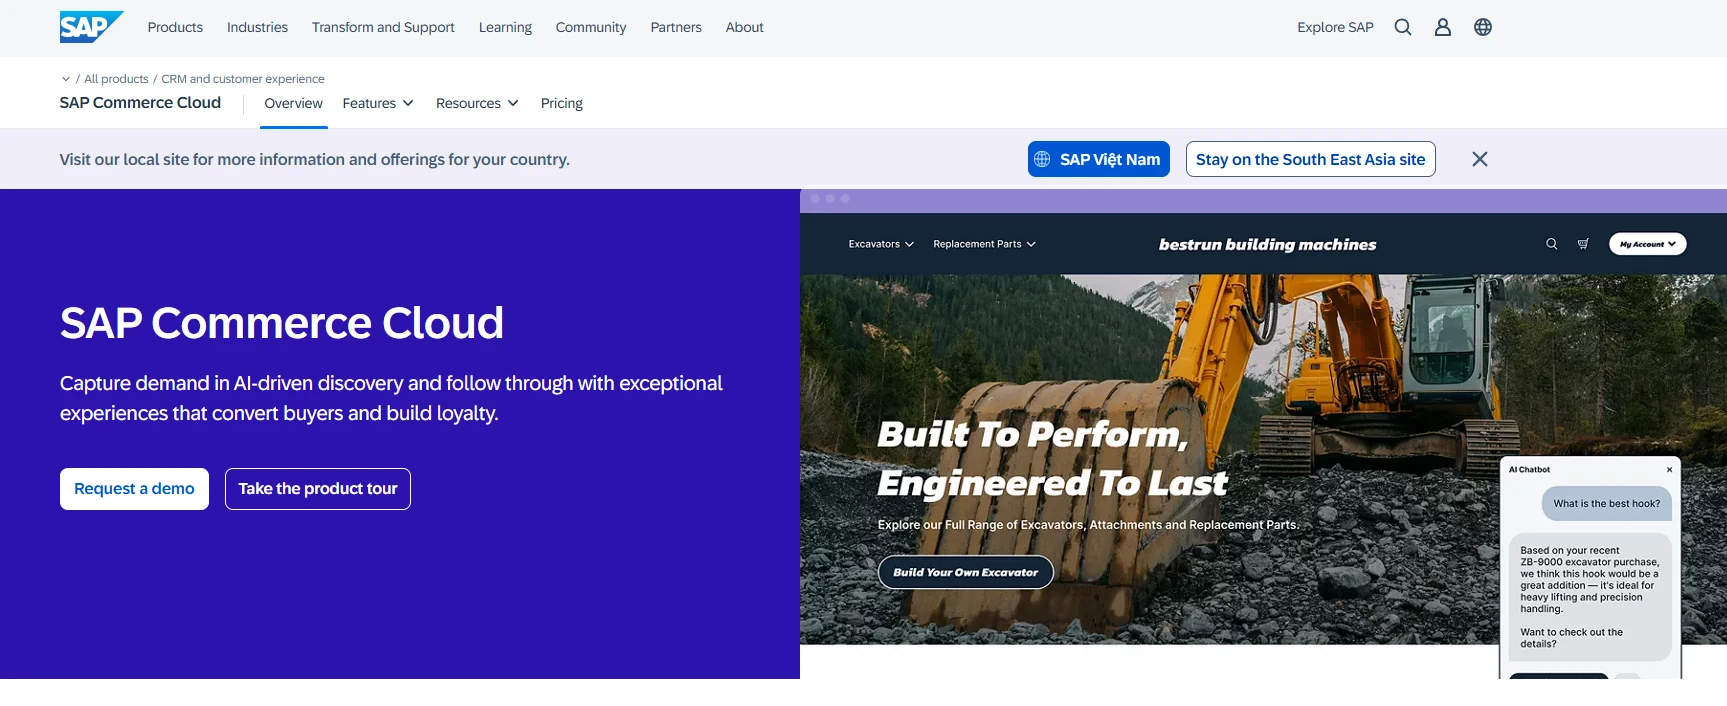Open the Partners menu
This screenshot has height=706, width=1727.
coord(676,27)
